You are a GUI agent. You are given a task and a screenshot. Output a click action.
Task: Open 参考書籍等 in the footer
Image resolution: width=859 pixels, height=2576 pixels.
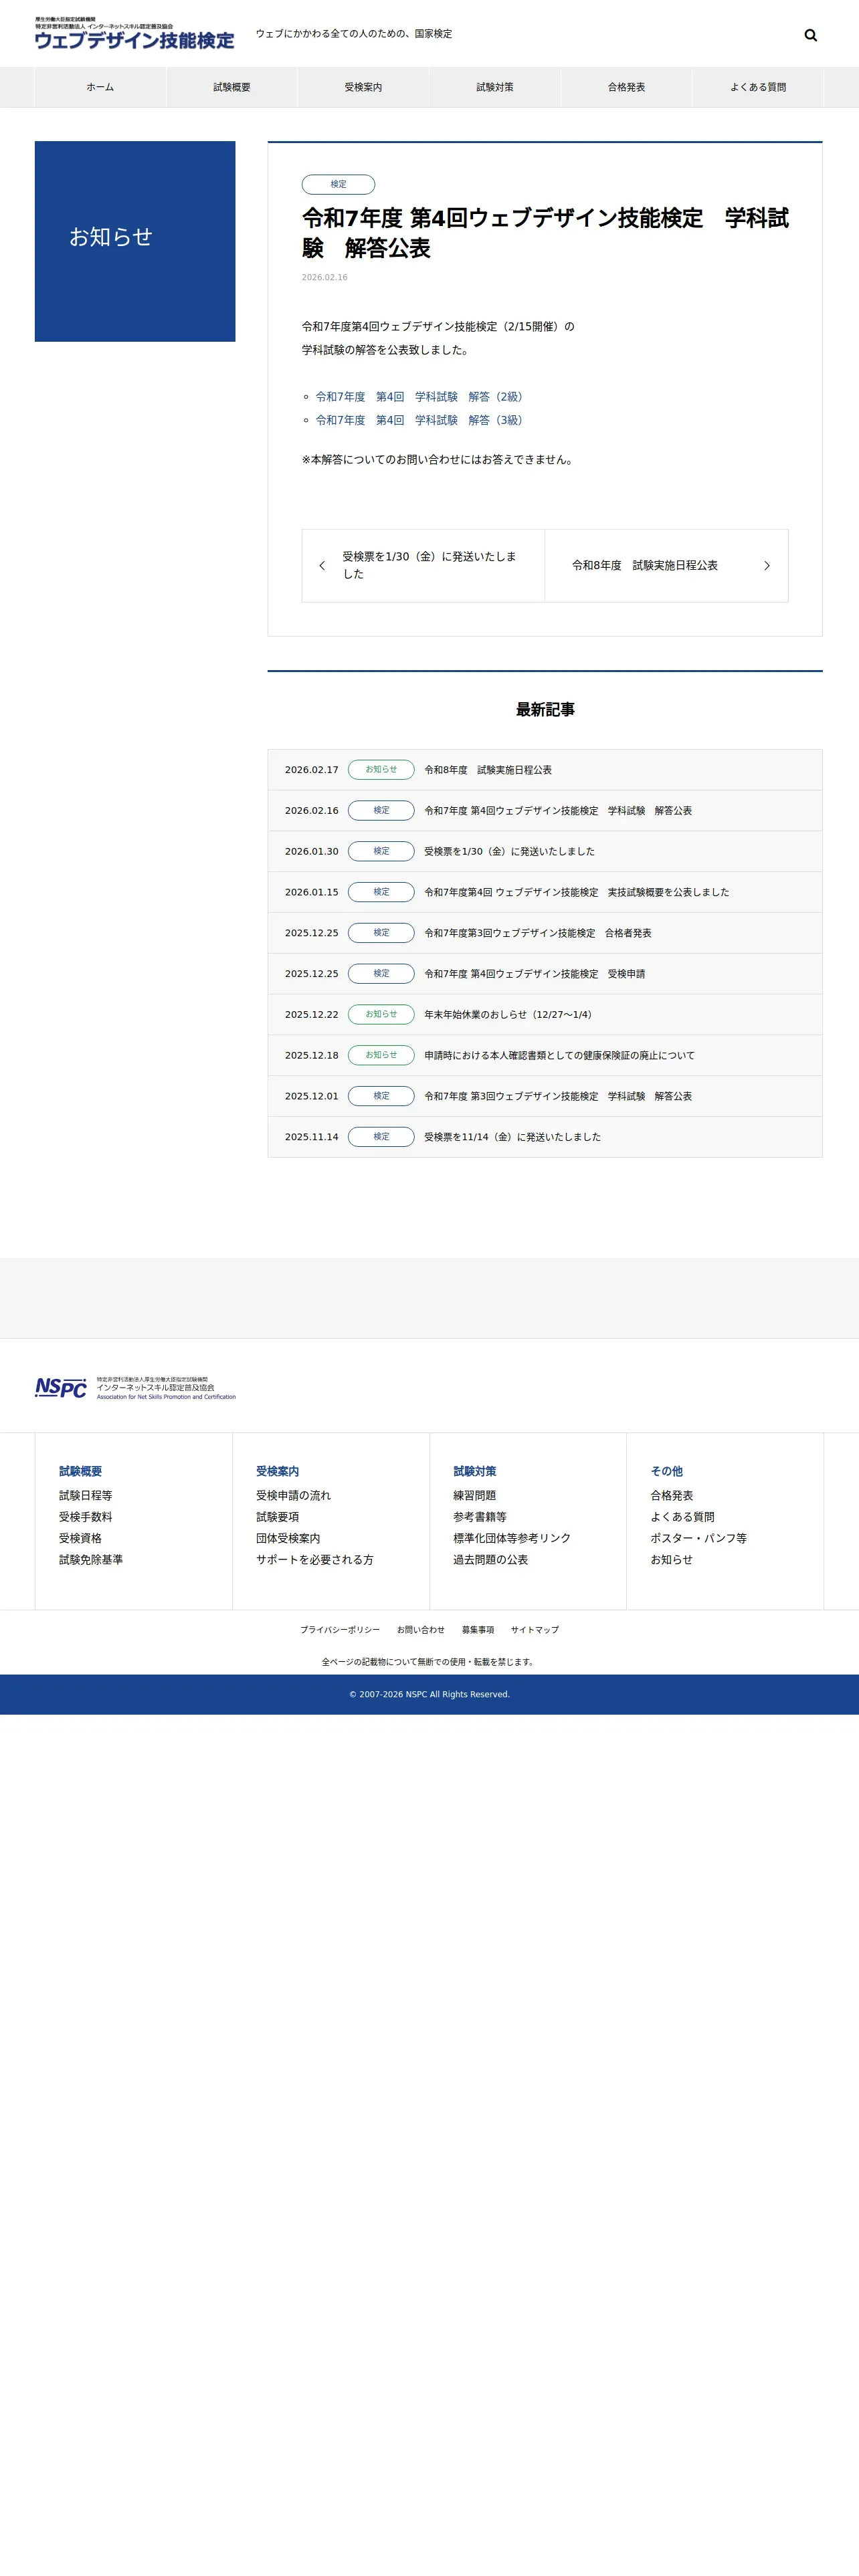pos(480,1517)
